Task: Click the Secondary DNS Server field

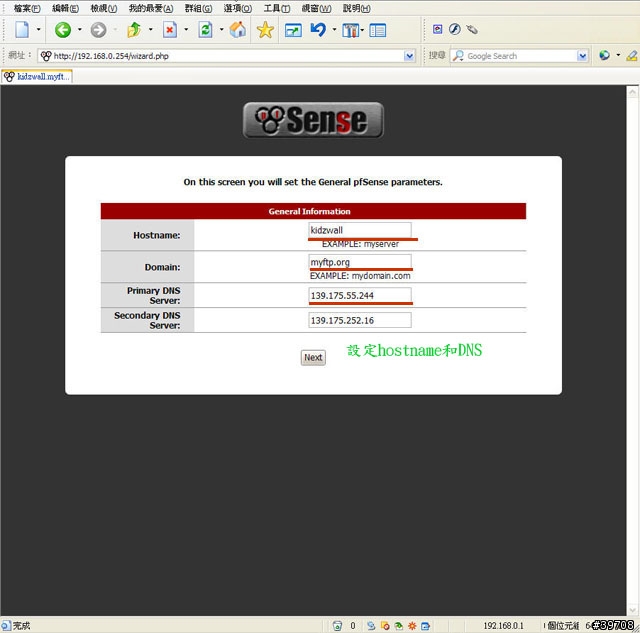Action: tap(360, 320)
